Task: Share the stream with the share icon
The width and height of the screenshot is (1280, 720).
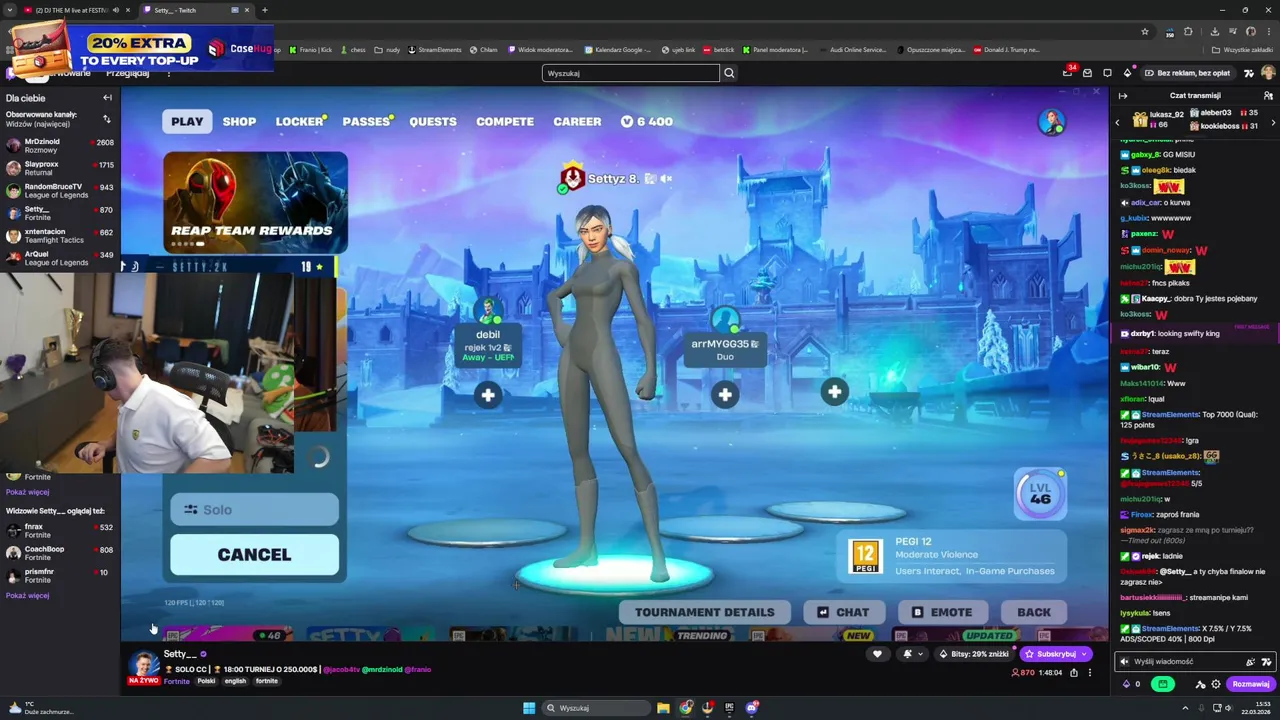Action: 1074,673
